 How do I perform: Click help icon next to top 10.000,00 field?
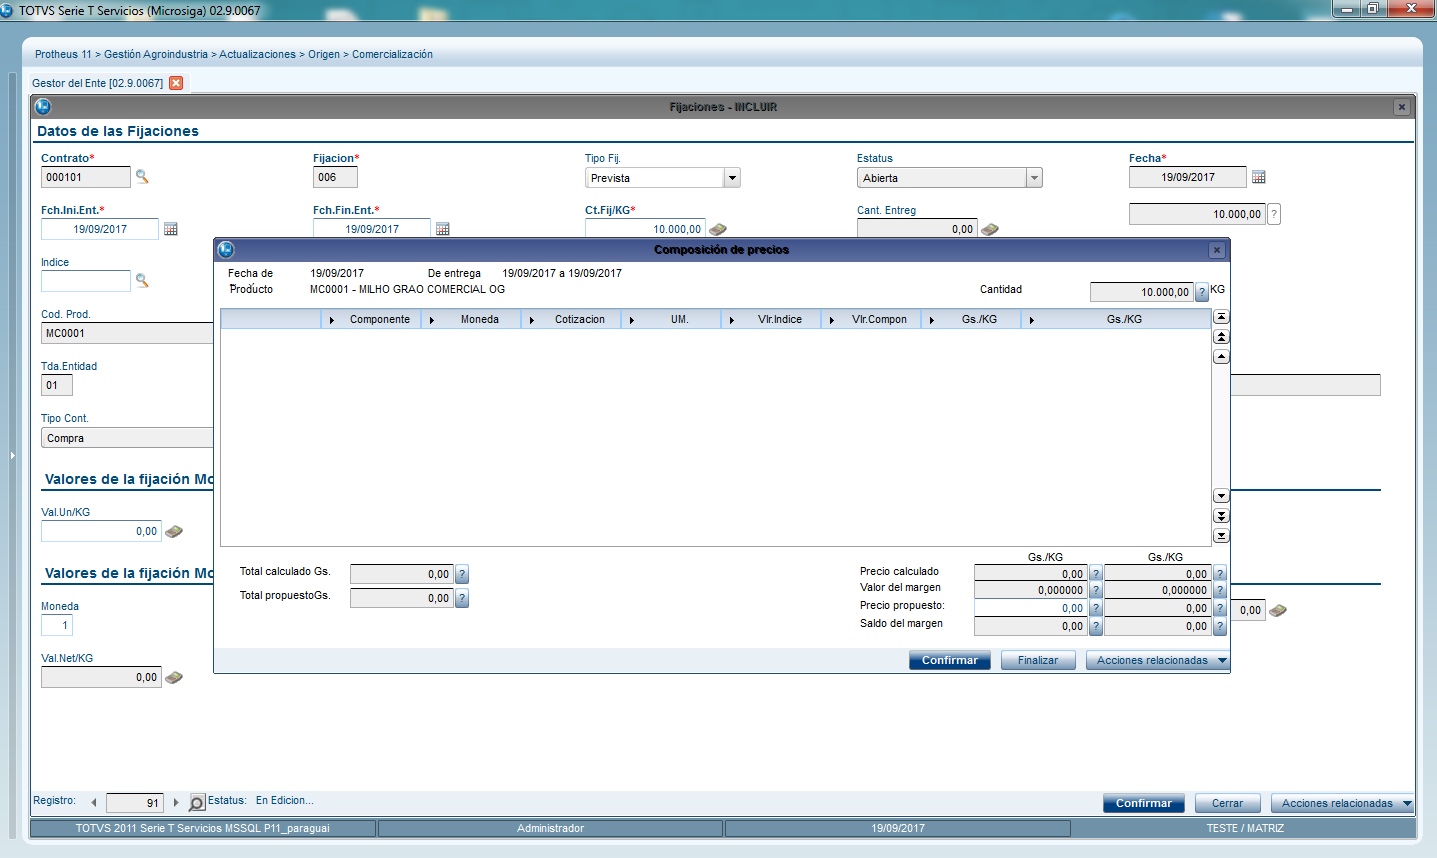click(x=1274, y=214)
